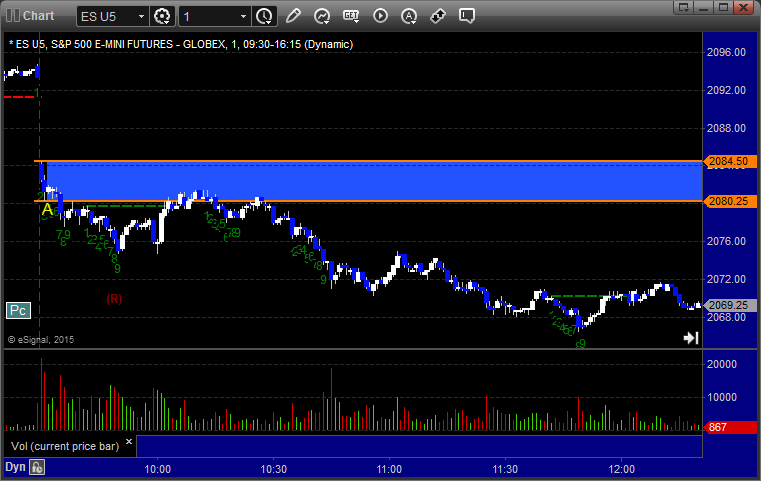
Task: Close the Vol study tab
Action: pos(127,440)
